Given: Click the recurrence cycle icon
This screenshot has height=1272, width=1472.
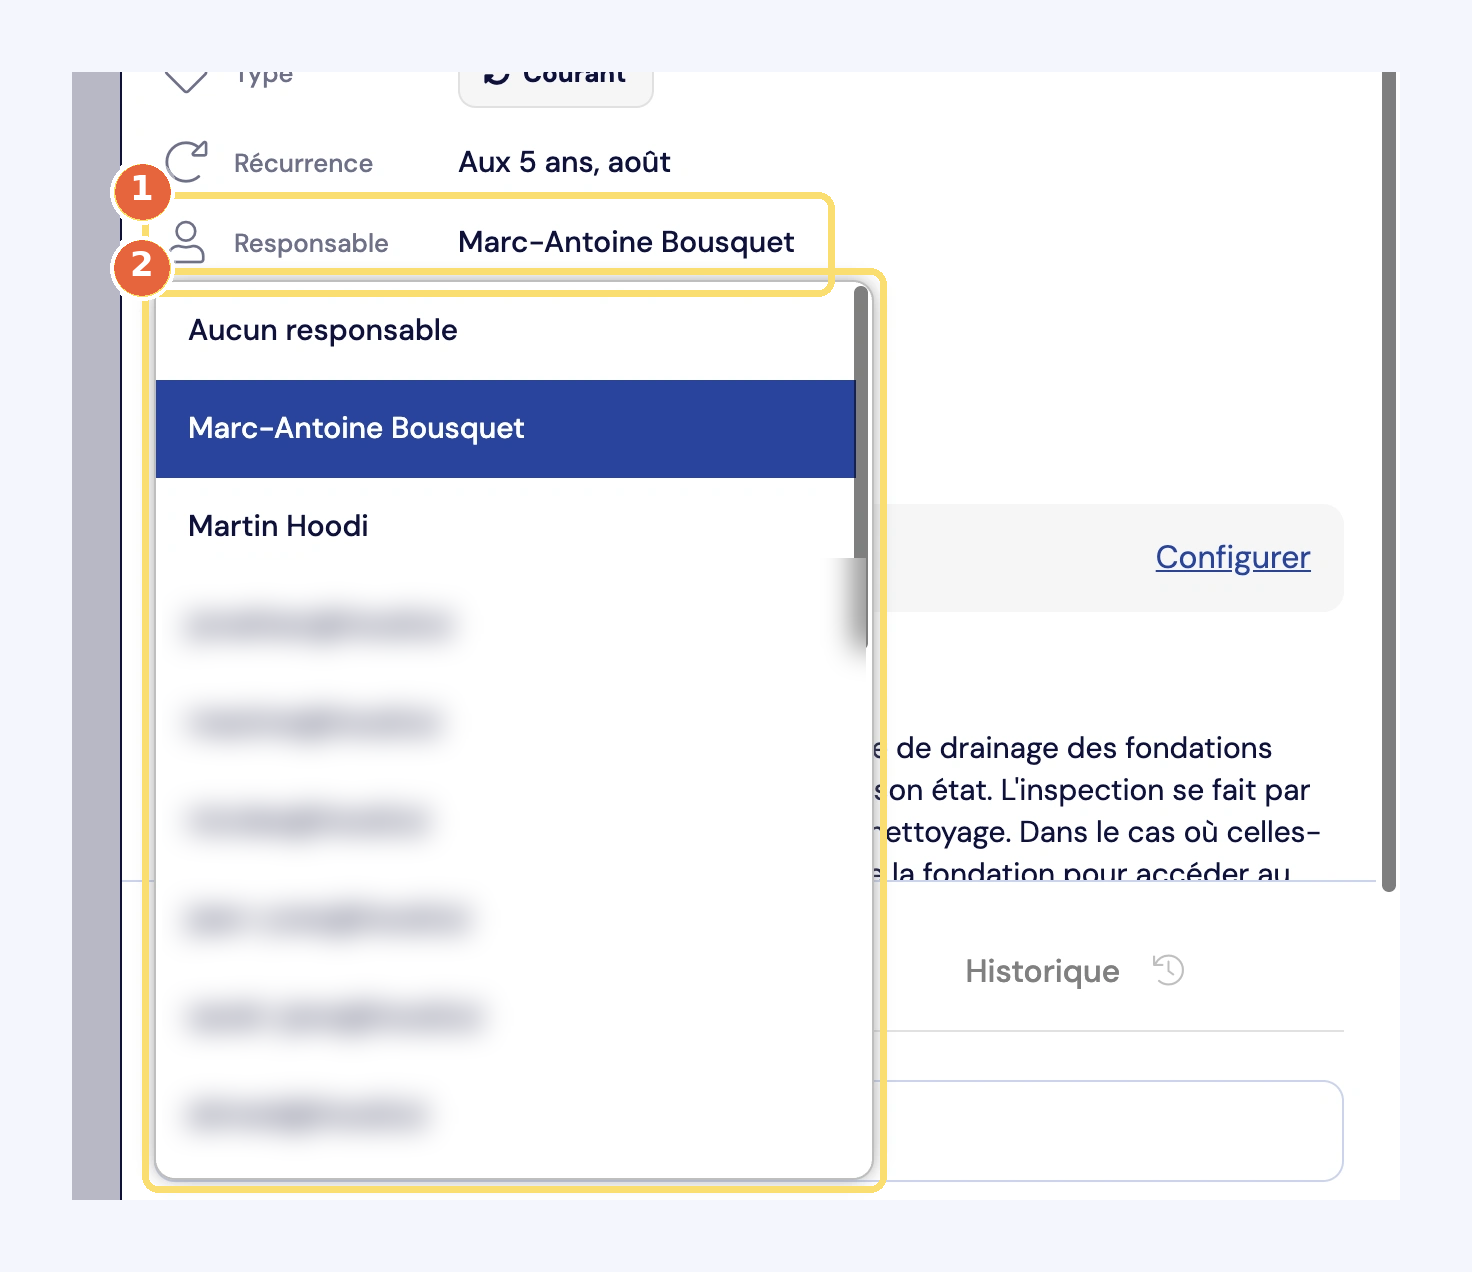Looking at the screenshot, I should (x=187, y=161).
